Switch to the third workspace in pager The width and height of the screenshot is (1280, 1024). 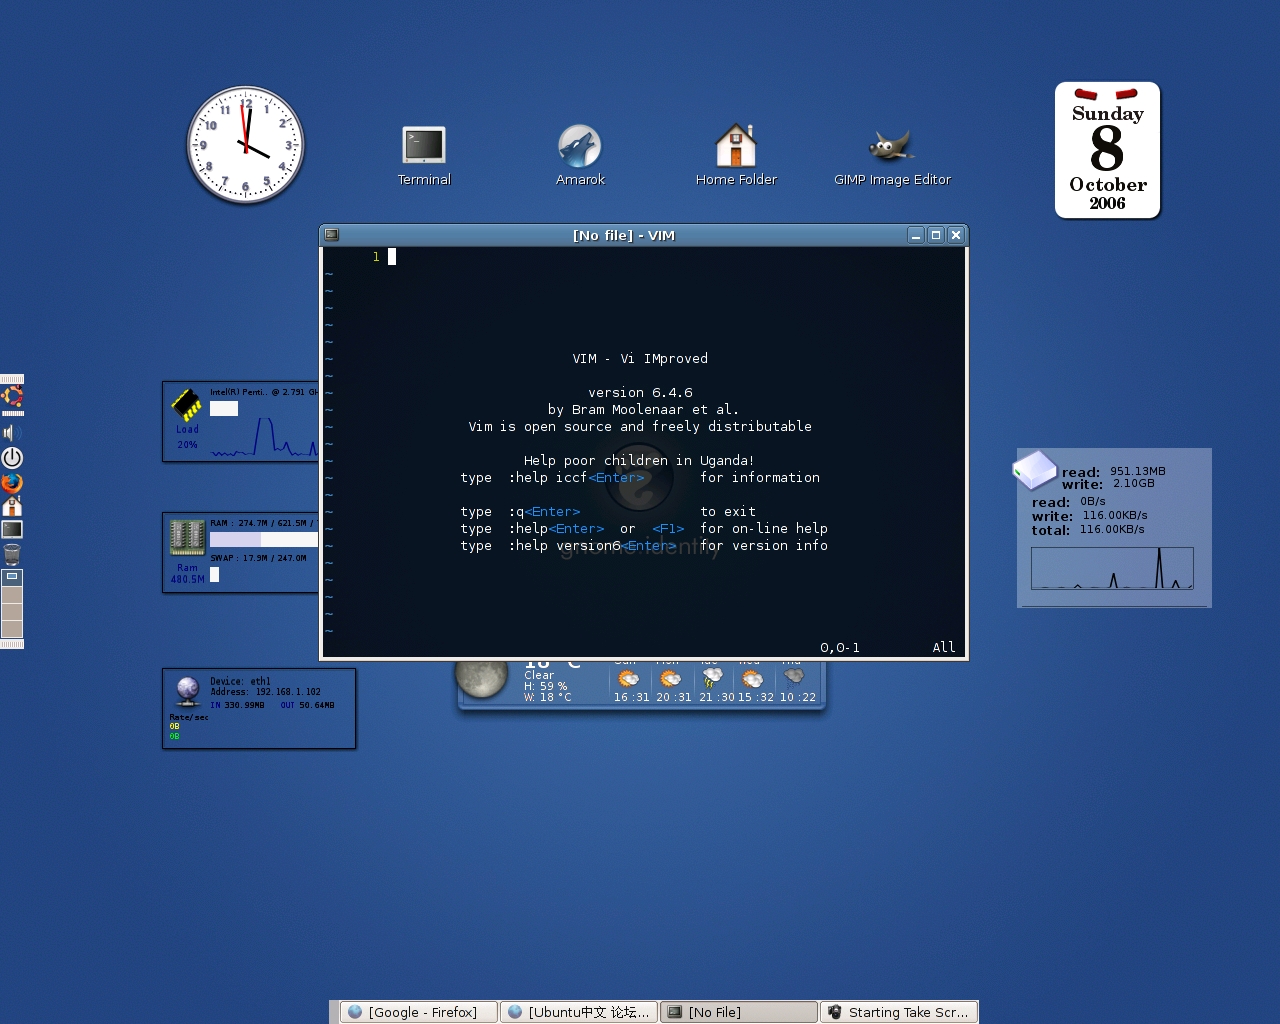[12, 611]
